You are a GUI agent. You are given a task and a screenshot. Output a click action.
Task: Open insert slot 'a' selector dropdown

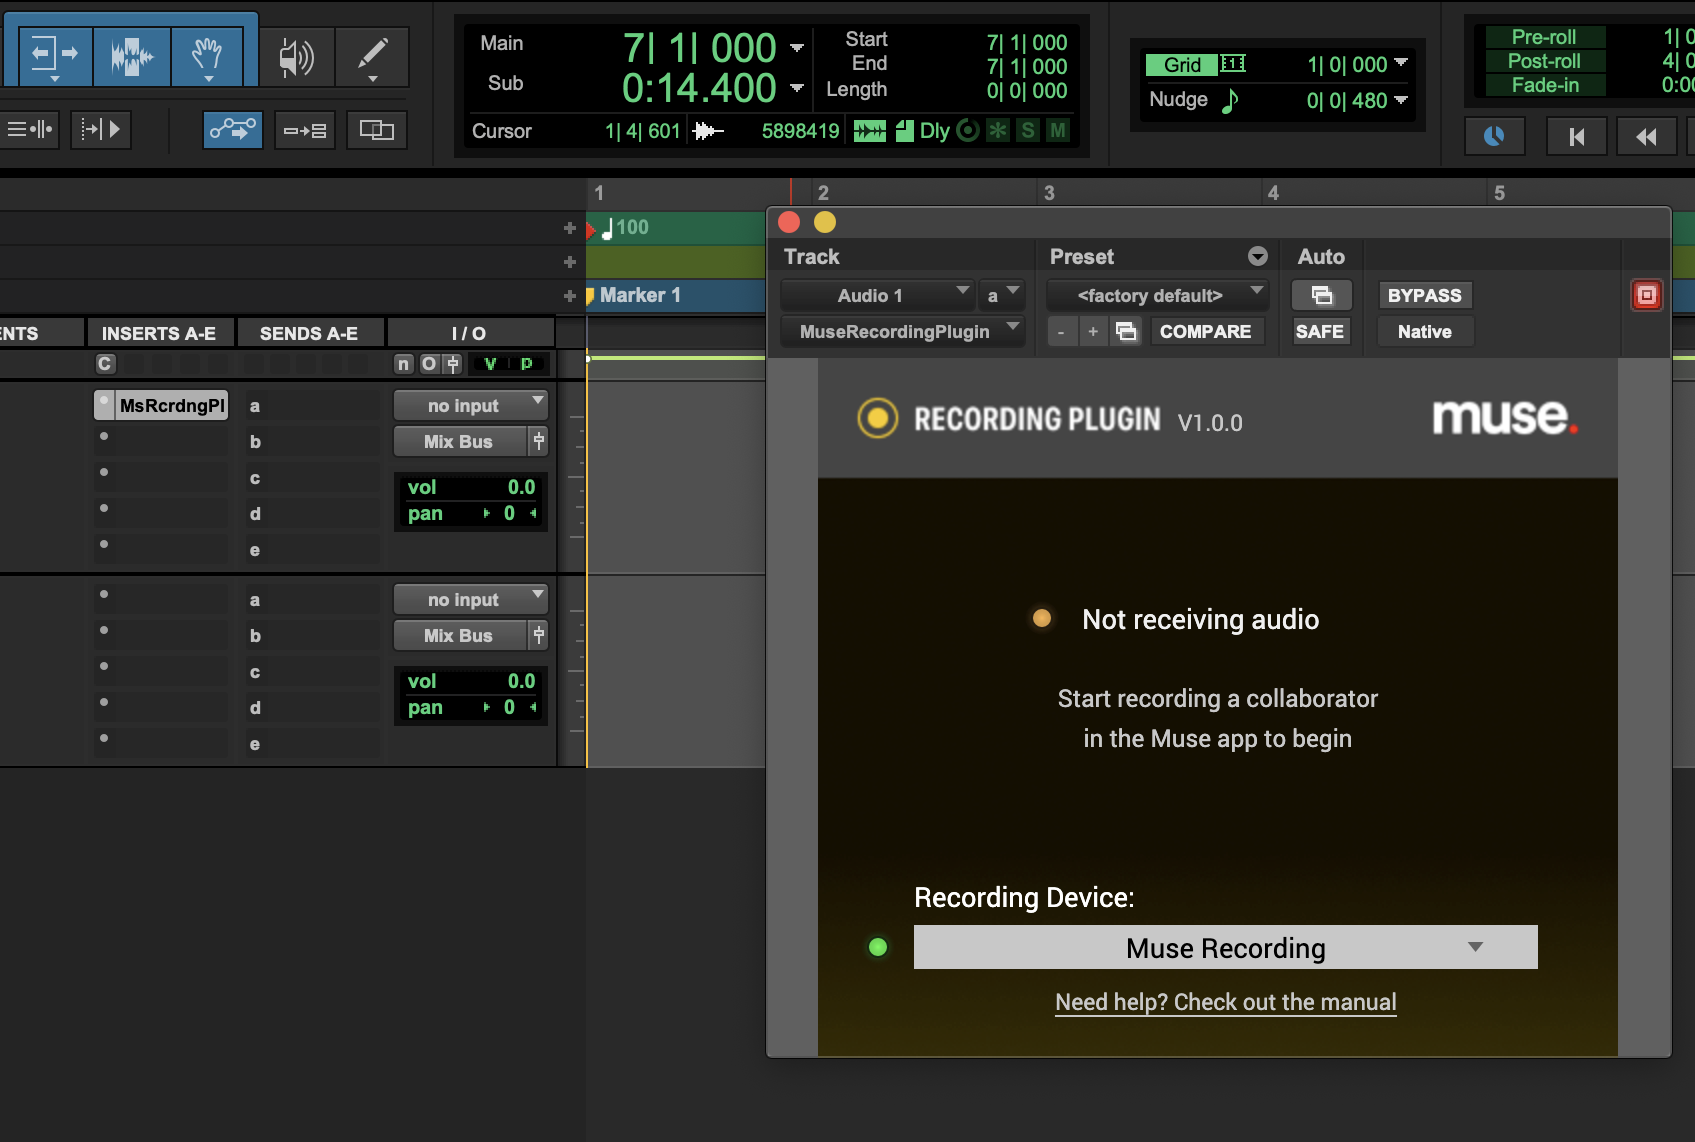point(1001,295)
